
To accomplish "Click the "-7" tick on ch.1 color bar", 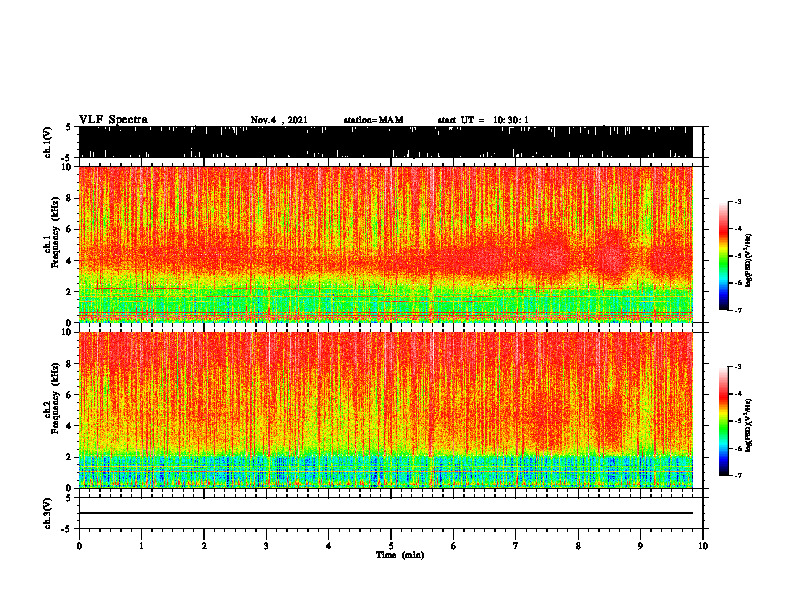I will coord(739,310).
